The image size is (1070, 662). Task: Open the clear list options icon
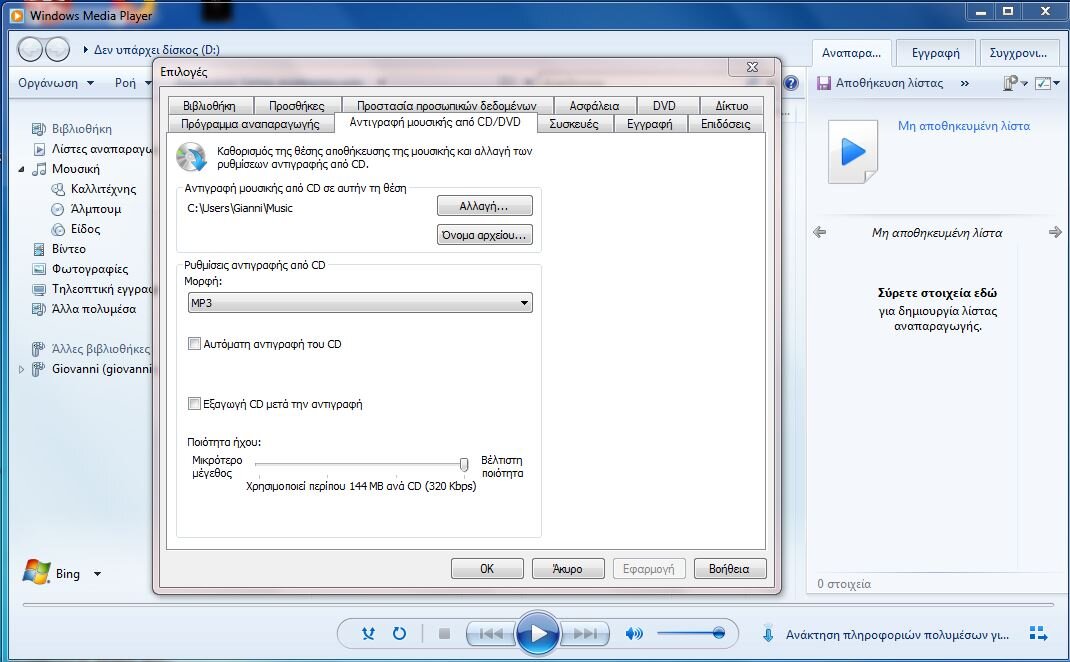(1014, 83)
